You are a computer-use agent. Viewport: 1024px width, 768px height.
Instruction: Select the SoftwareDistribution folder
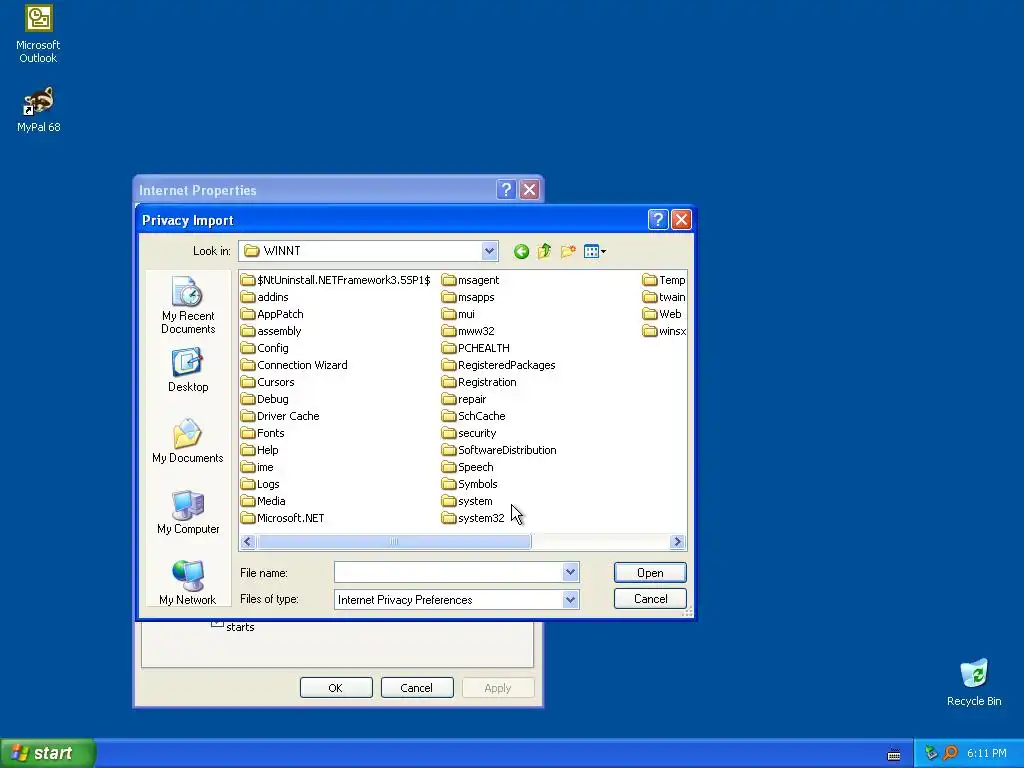(x=500, y=450)
